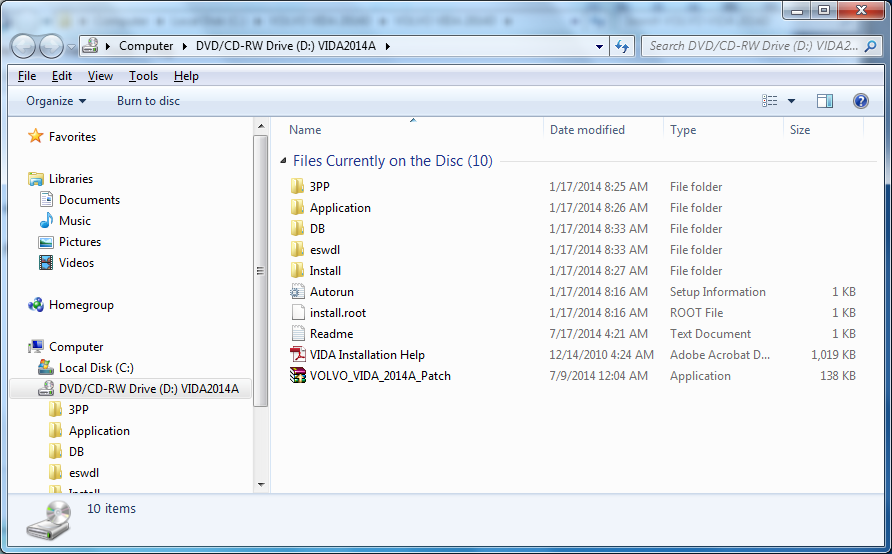Select the DVD/CD-RW Drive (D:) VIDA2014A breadcrumb
The height and width of the screenshot is (554, 892).
click(x=286, y=46)
